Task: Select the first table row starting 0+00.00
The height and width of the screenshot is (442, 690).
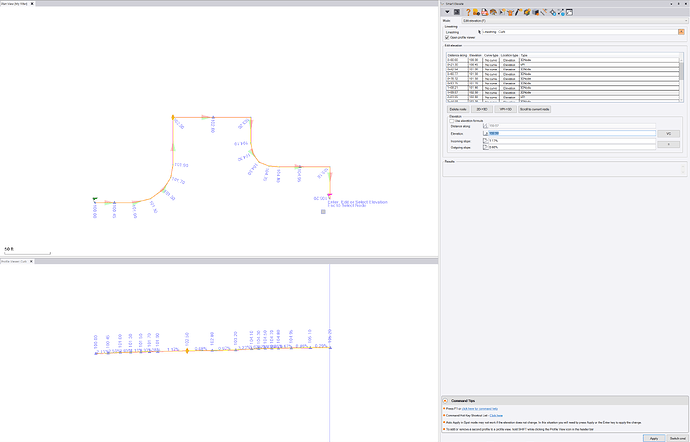Action: tap(563, 60)
